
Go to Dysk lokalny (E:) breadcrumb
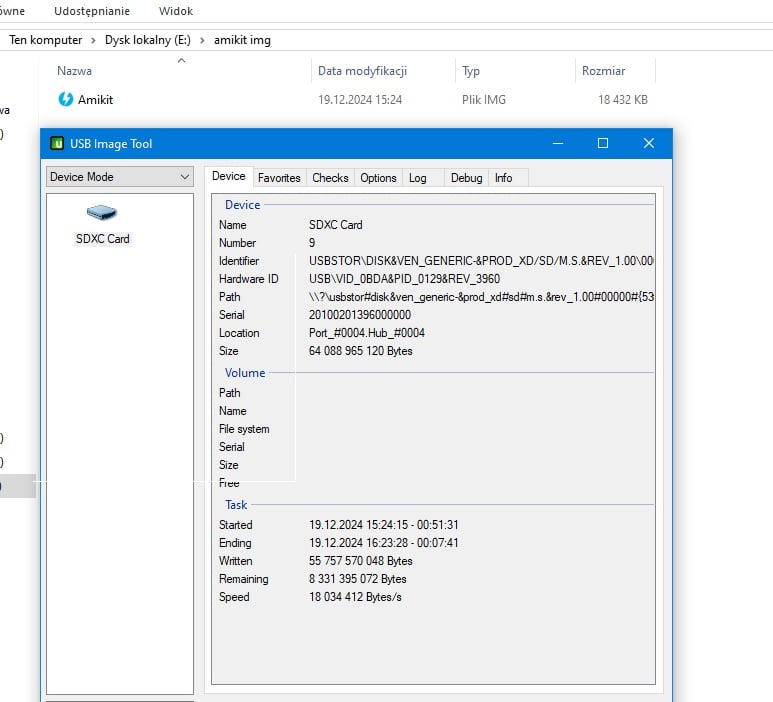(x=147, y=40)
